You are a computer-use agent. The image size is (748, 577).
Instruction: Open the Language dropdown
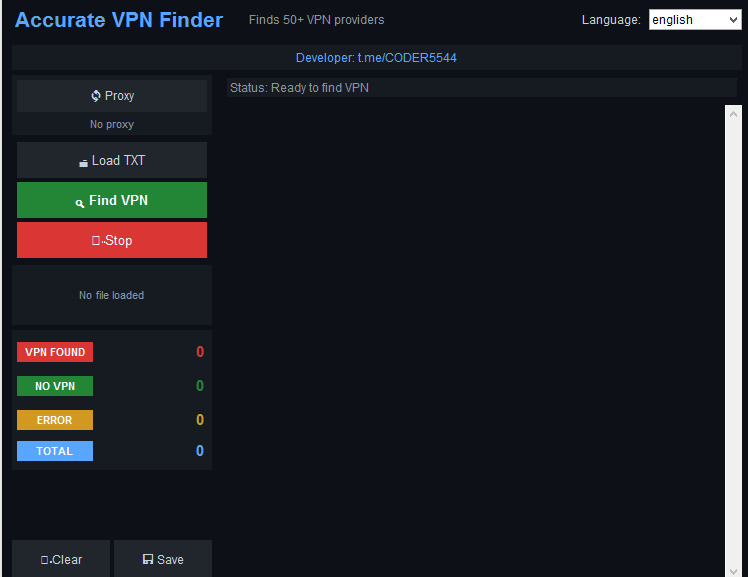[694, 20]
